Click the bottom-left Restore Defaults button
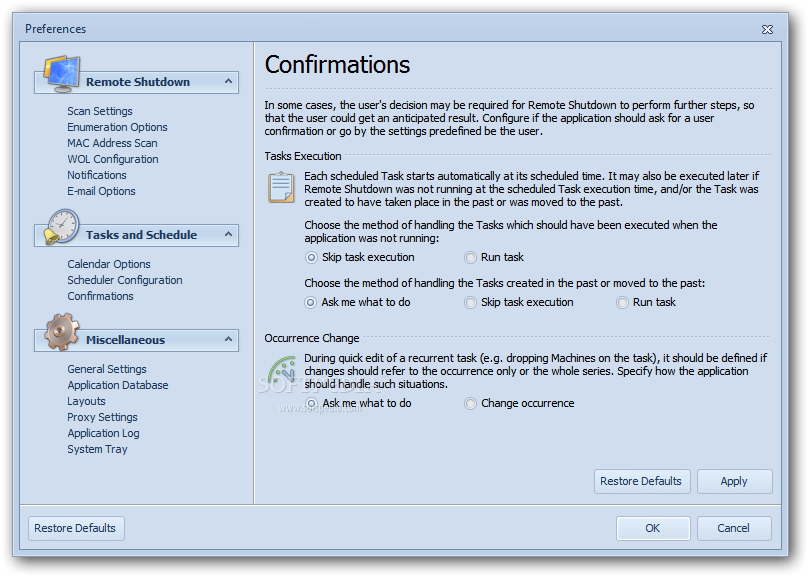The image size is (809, 577). pyautogui.click(x=75, y=528)
